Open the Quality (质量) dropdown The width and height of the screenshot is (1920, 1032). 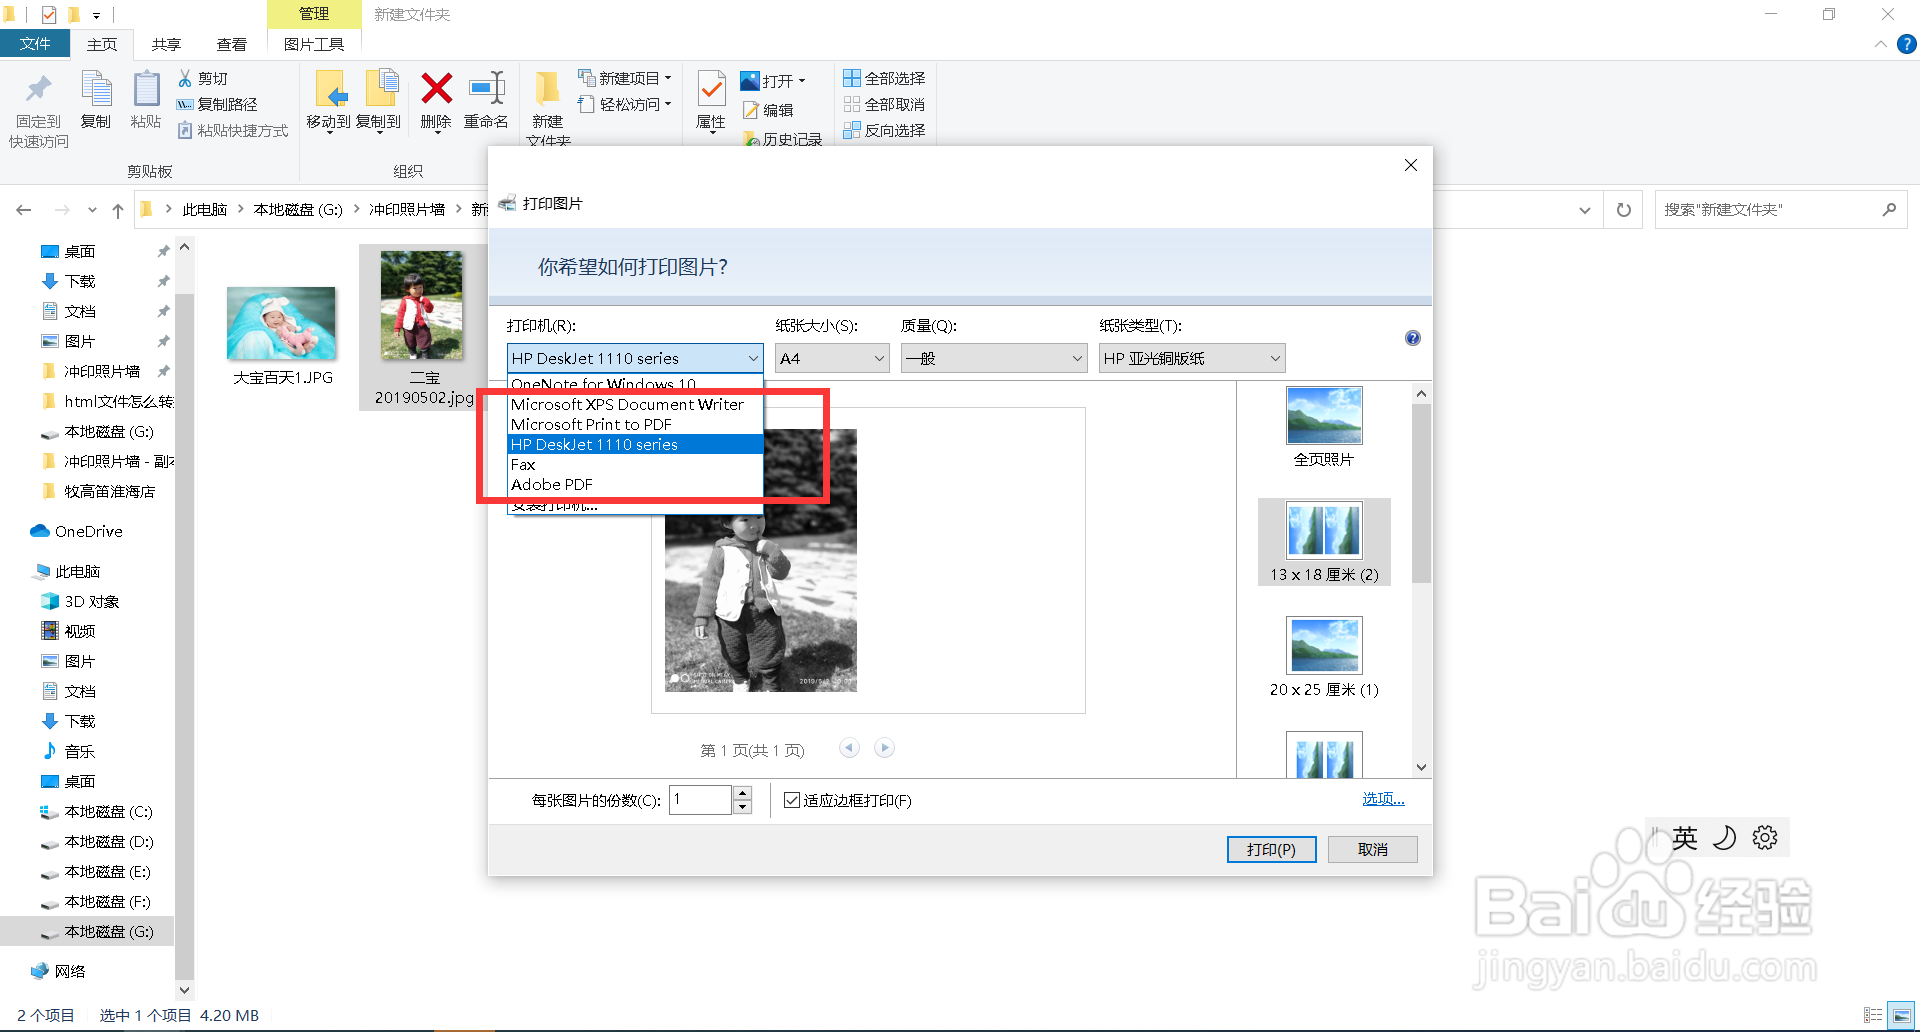994,358
